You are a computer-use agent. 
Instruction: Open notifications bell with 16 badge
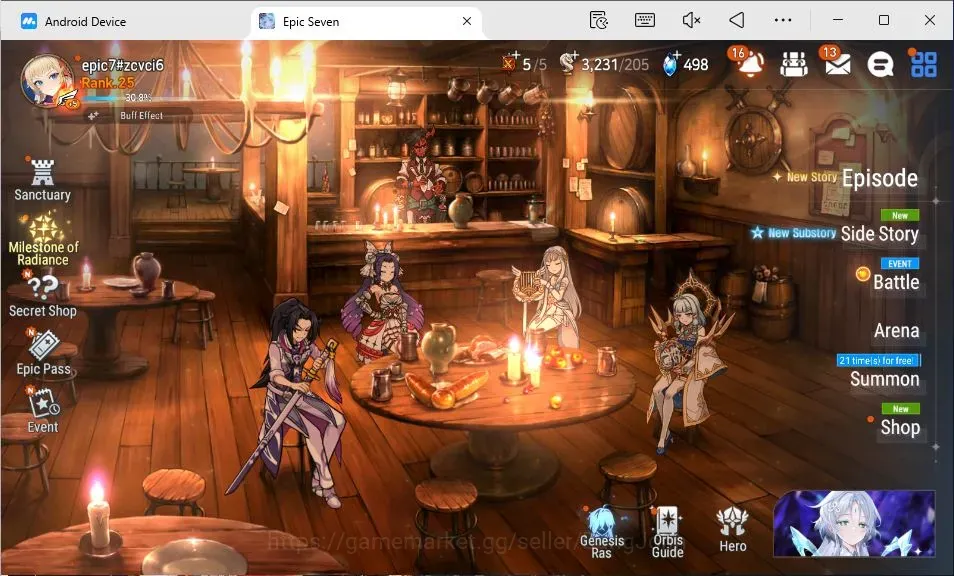[x=749, y=63]
